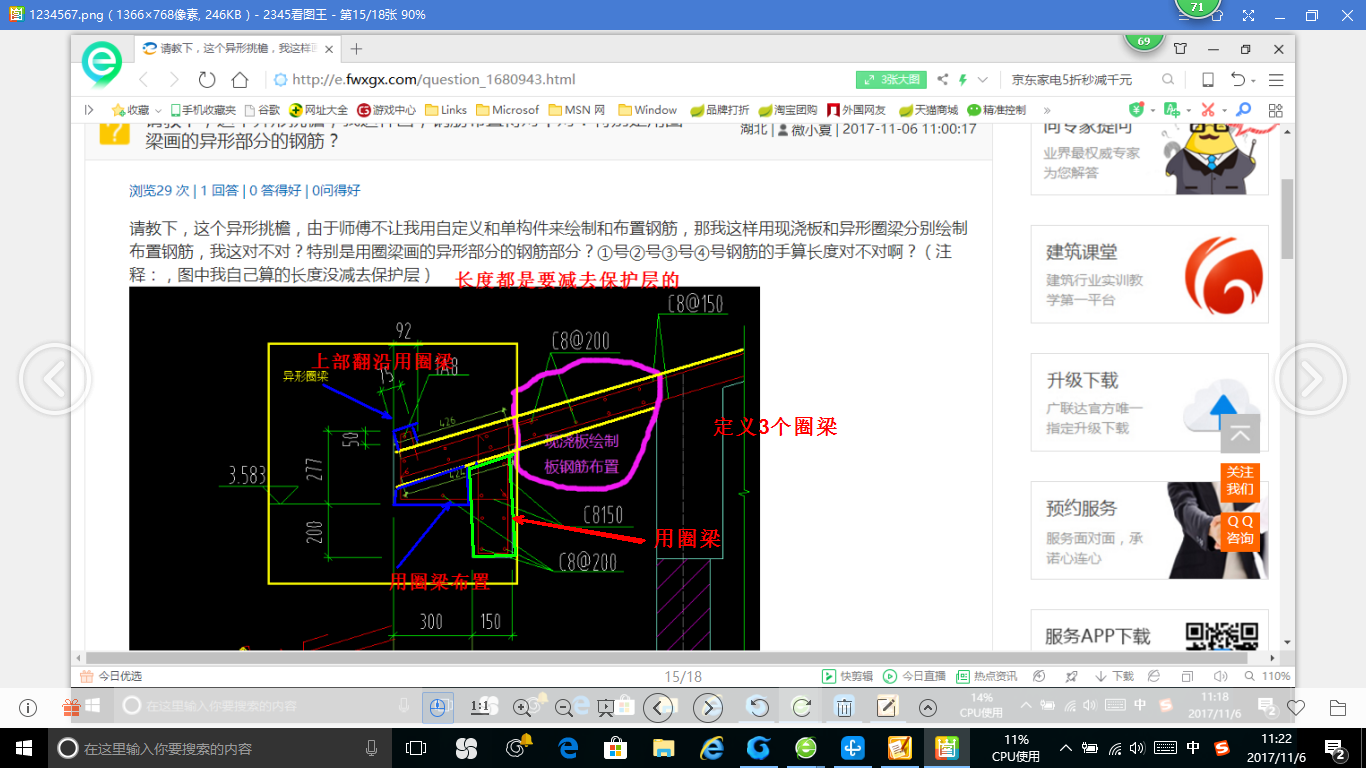Click home icon in pictured browser
The height and width of the screenshot is (768, 1366).
click(240, 79)
